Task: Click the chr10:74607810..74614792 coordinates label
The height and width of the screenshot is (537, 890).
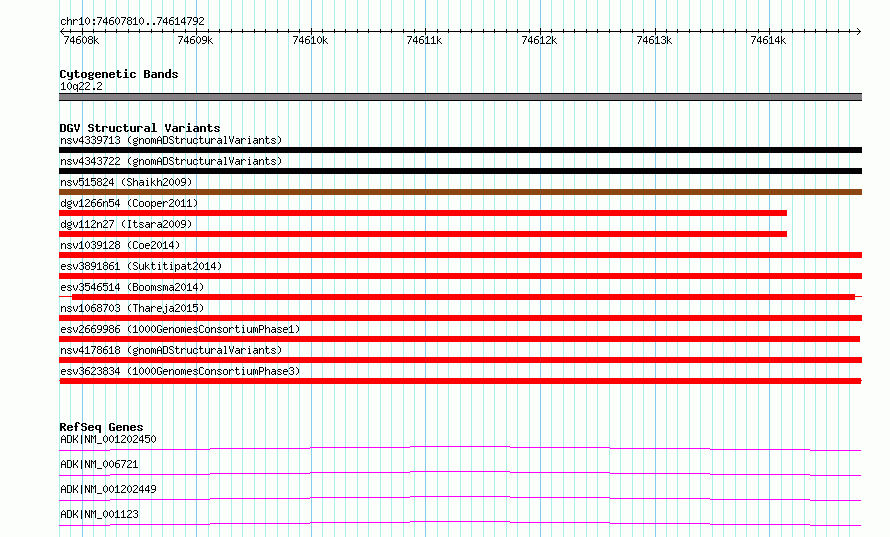Action: (x=132, y=21)
